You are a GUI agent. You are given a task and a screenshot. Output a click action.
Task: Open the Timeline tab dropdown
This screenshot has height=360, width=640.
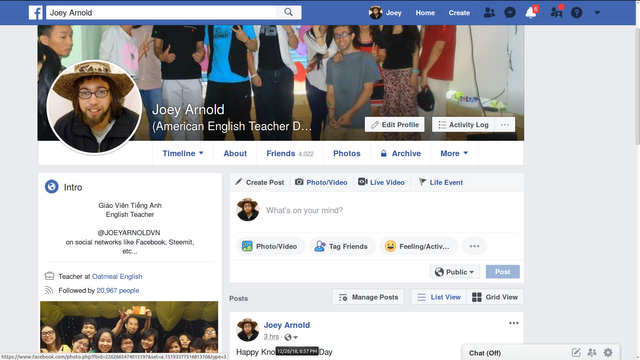tap(183, 153)
